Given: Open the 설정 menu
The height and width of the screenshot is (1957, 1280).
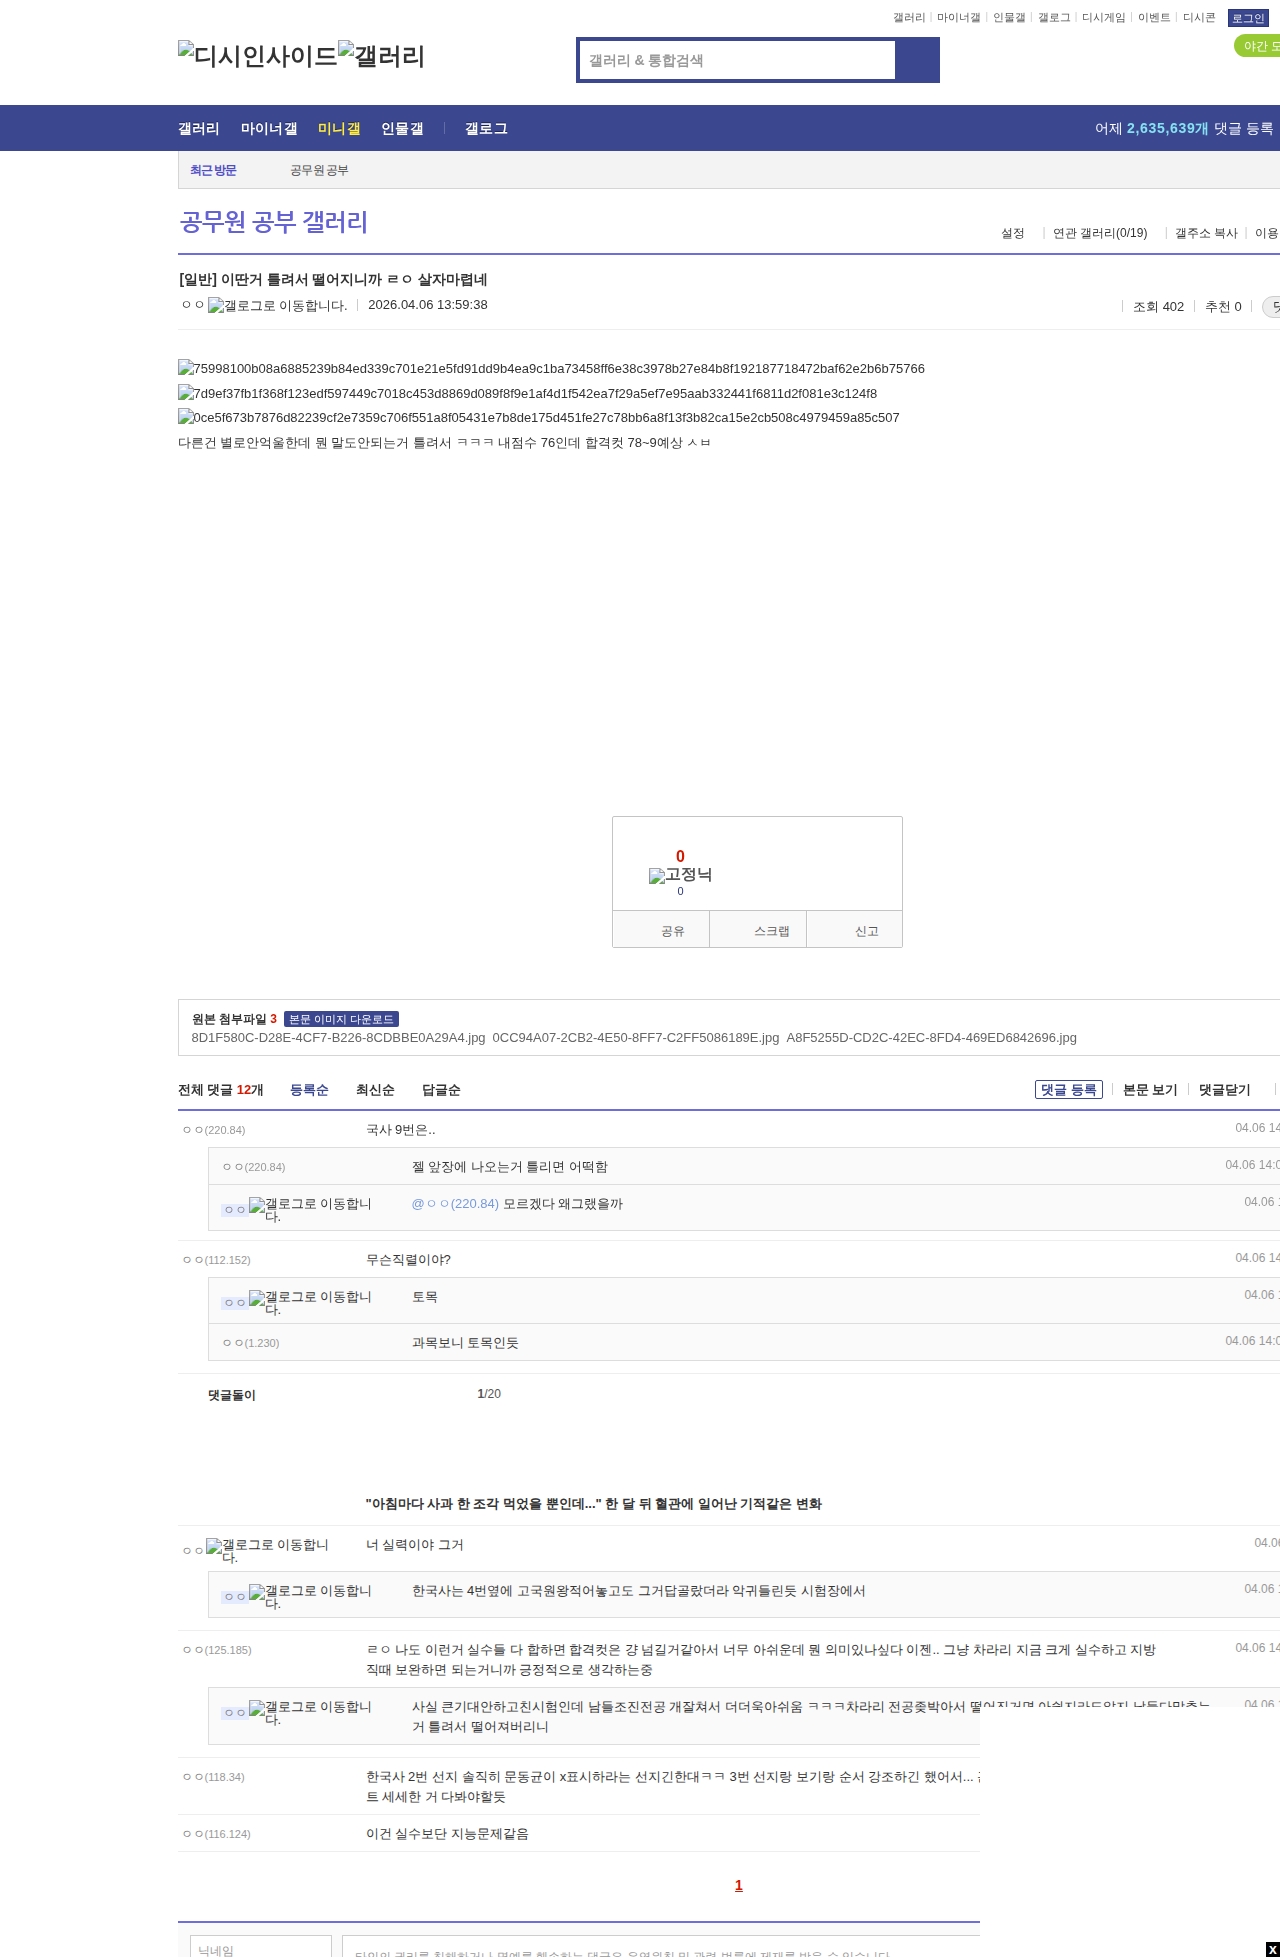Looking at the screenshot, I should [x=1013, y=233].
